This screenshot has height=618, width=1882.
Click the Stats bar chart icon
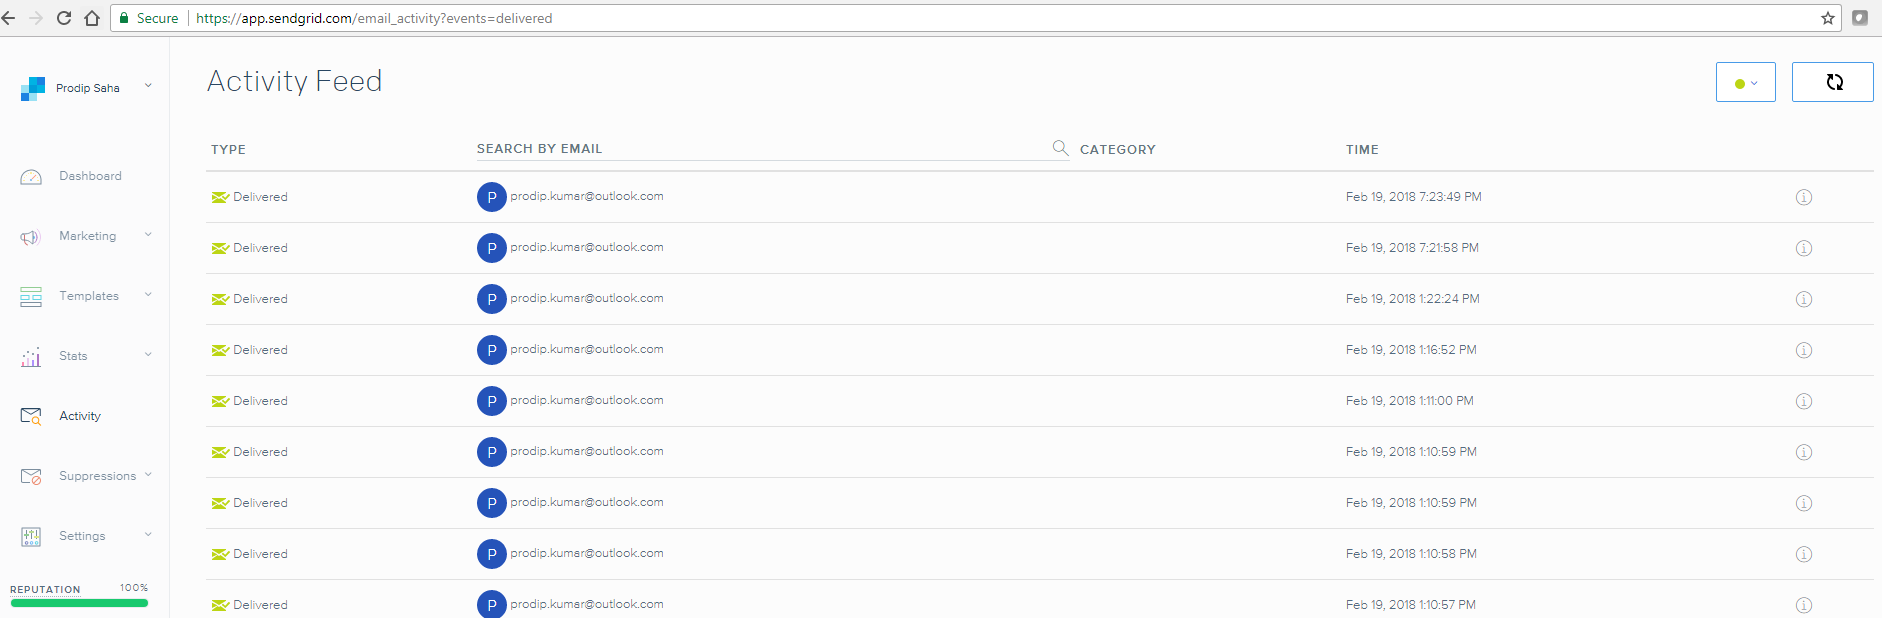click(31, 357)
